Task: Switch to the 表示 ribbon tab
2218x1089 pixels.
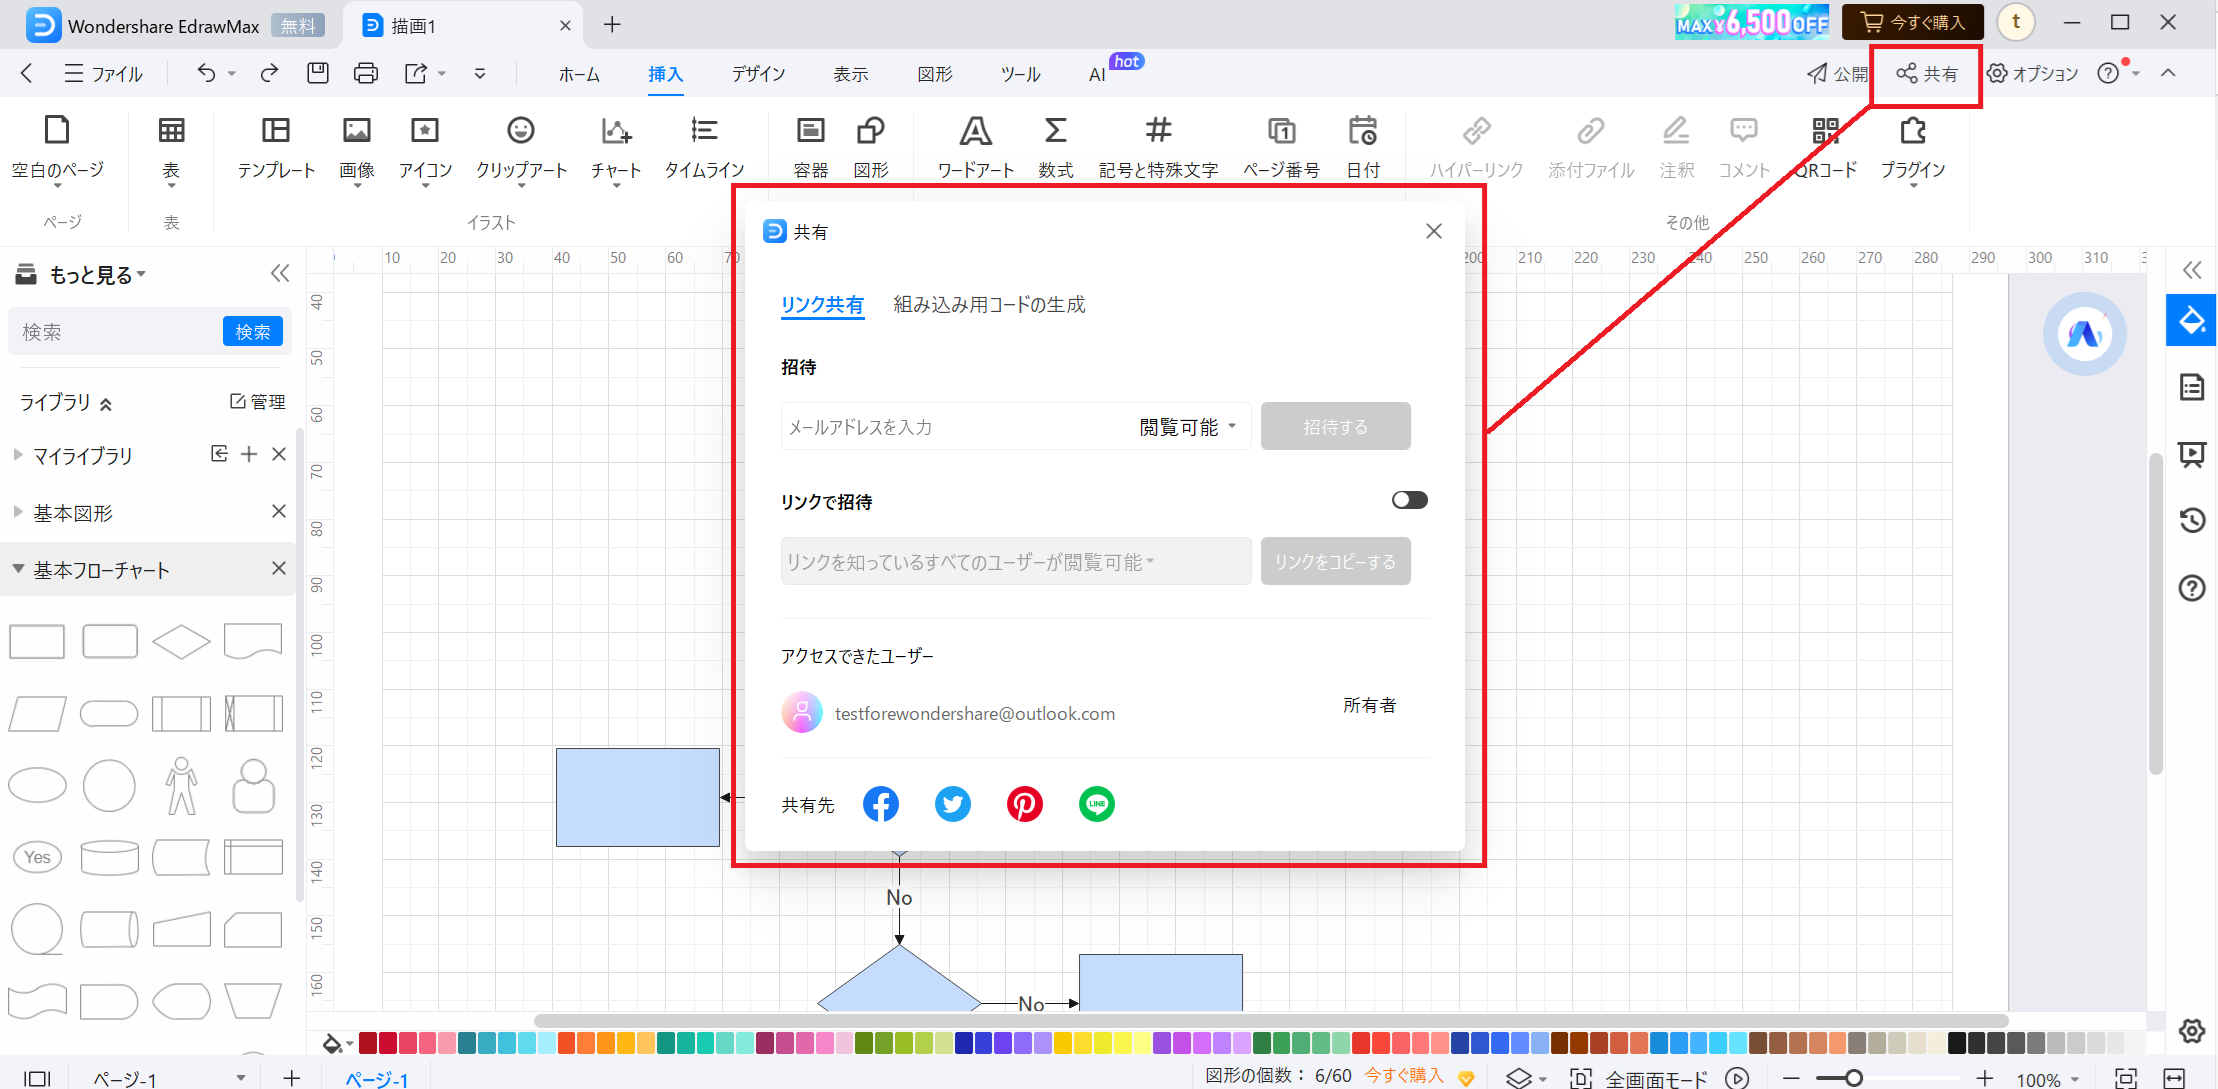Action: [x=851, y=74]
